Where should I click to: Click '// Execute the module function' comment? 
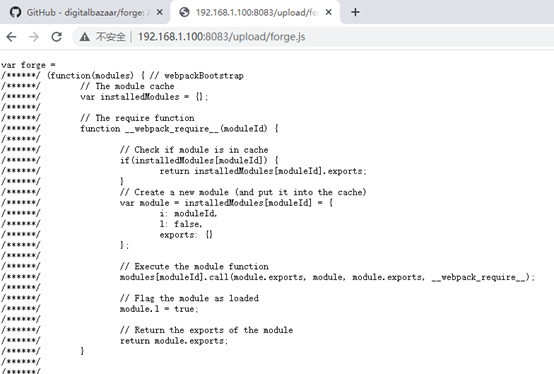194,266
